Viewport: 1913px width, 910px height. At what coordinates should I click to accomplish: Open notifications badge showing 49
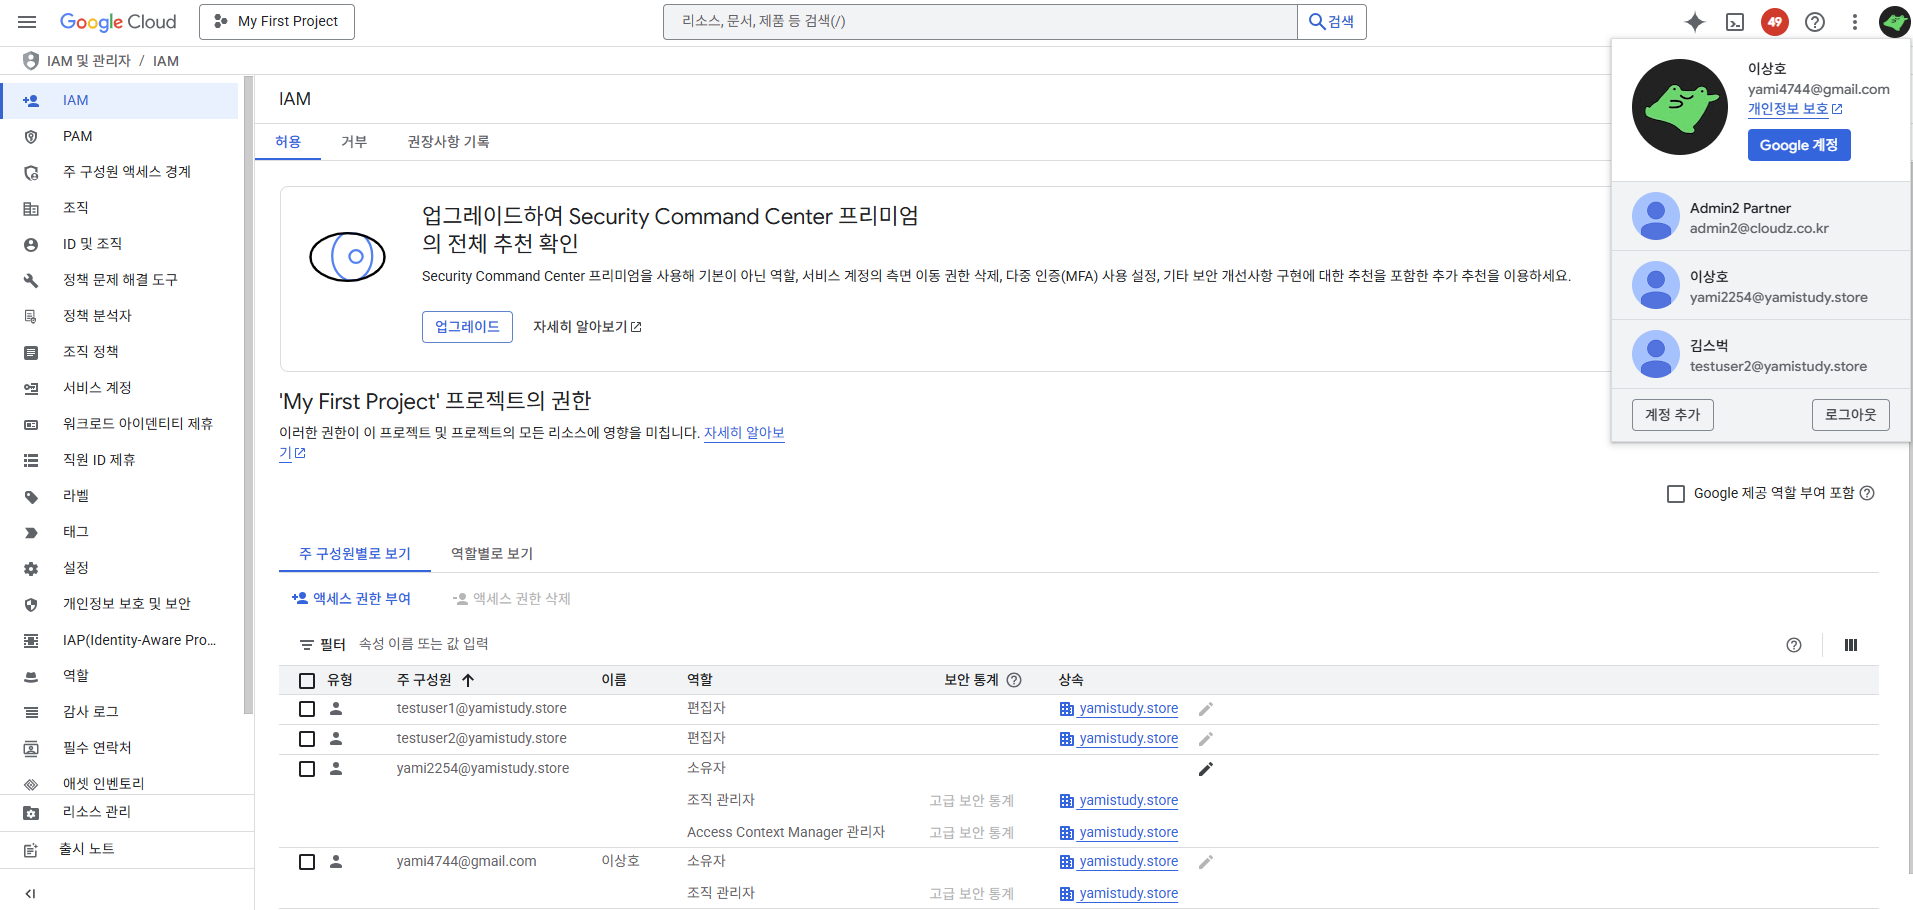coord(1775,22)
